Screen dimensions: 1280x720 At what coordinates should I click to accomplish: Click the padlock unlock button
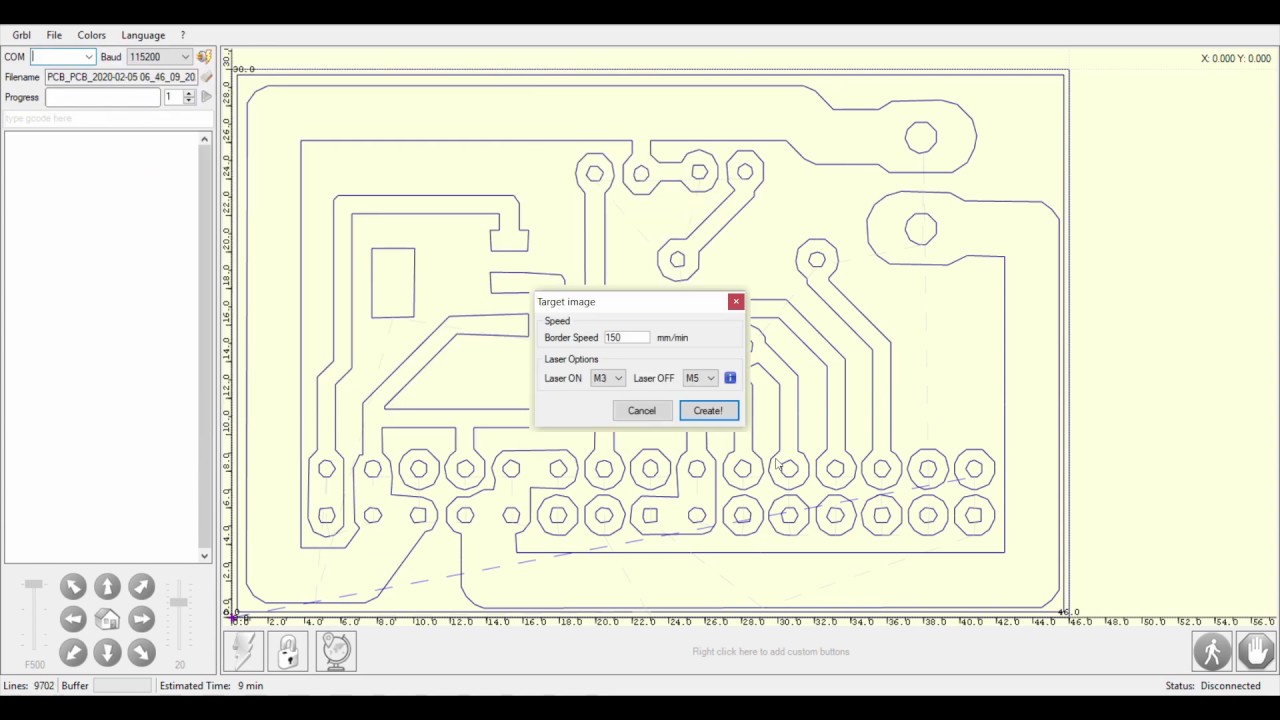point(288,651)
